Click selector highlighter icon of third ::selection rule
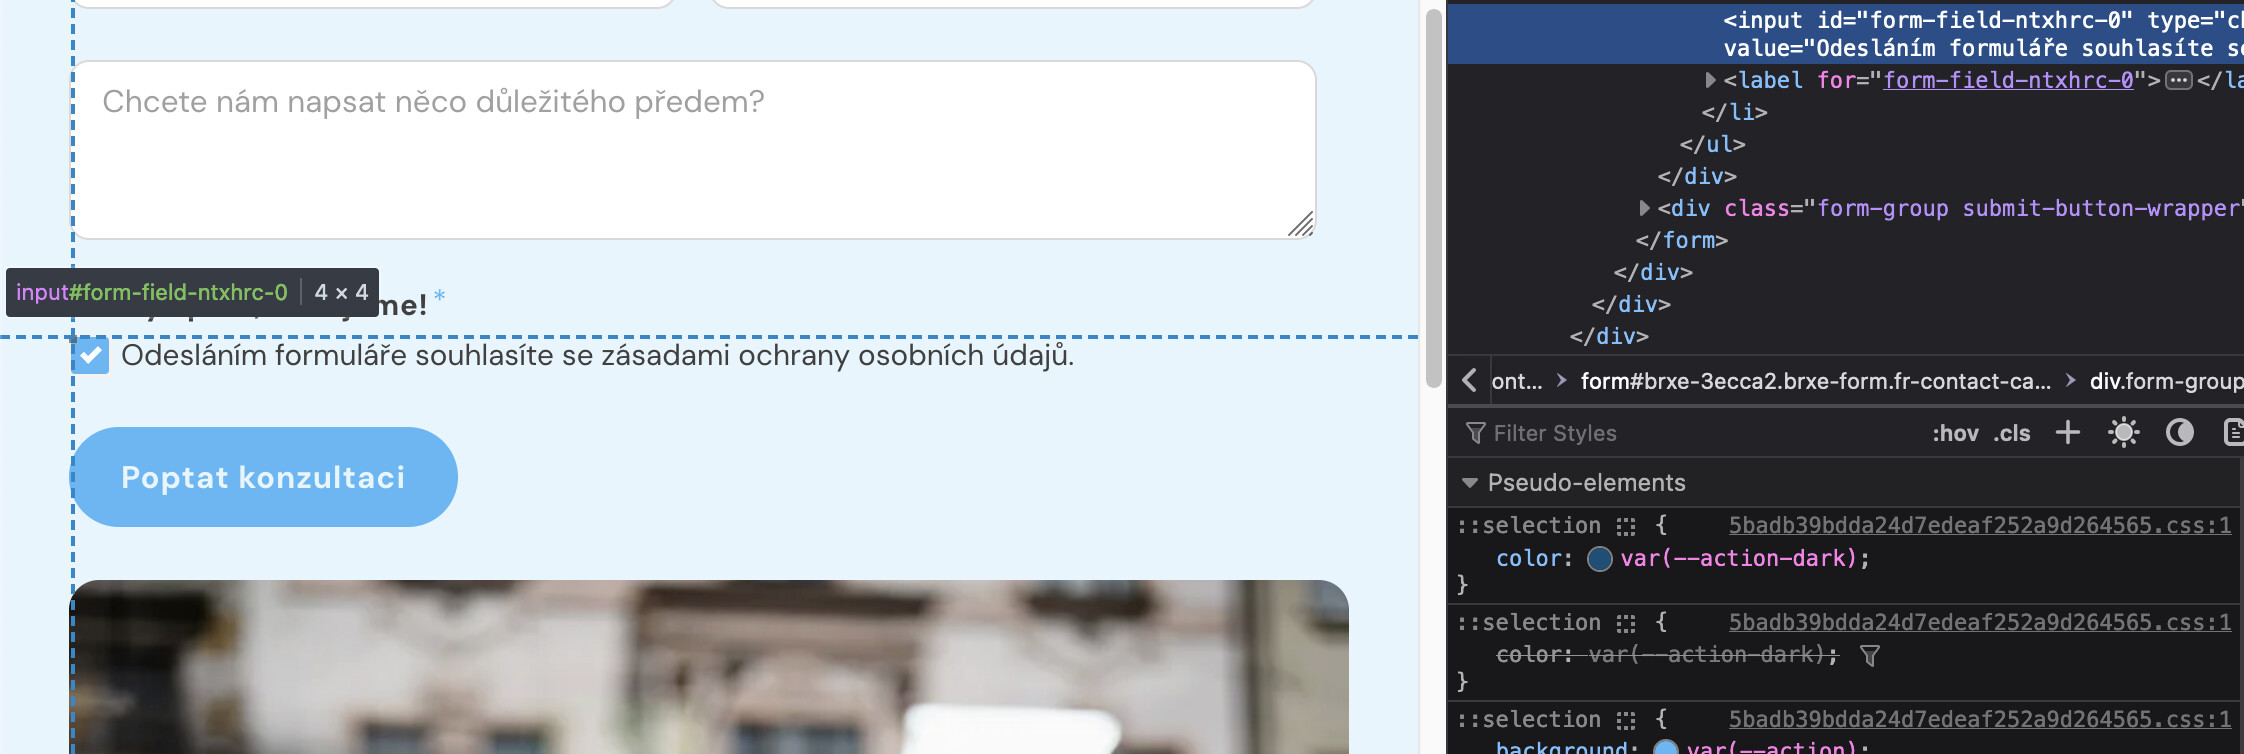 pyautogui.click(x=1626, y=720)
